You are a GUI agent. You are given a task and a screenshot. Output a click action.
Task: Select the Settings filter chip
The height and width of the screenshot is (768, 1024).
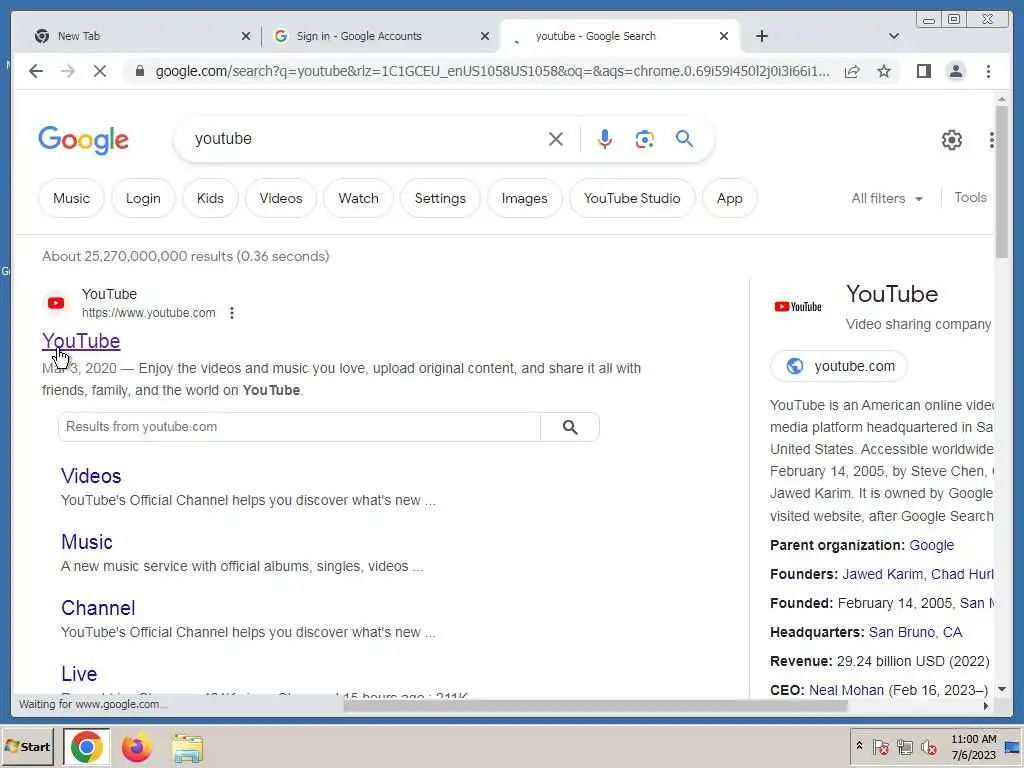[440, 199]
